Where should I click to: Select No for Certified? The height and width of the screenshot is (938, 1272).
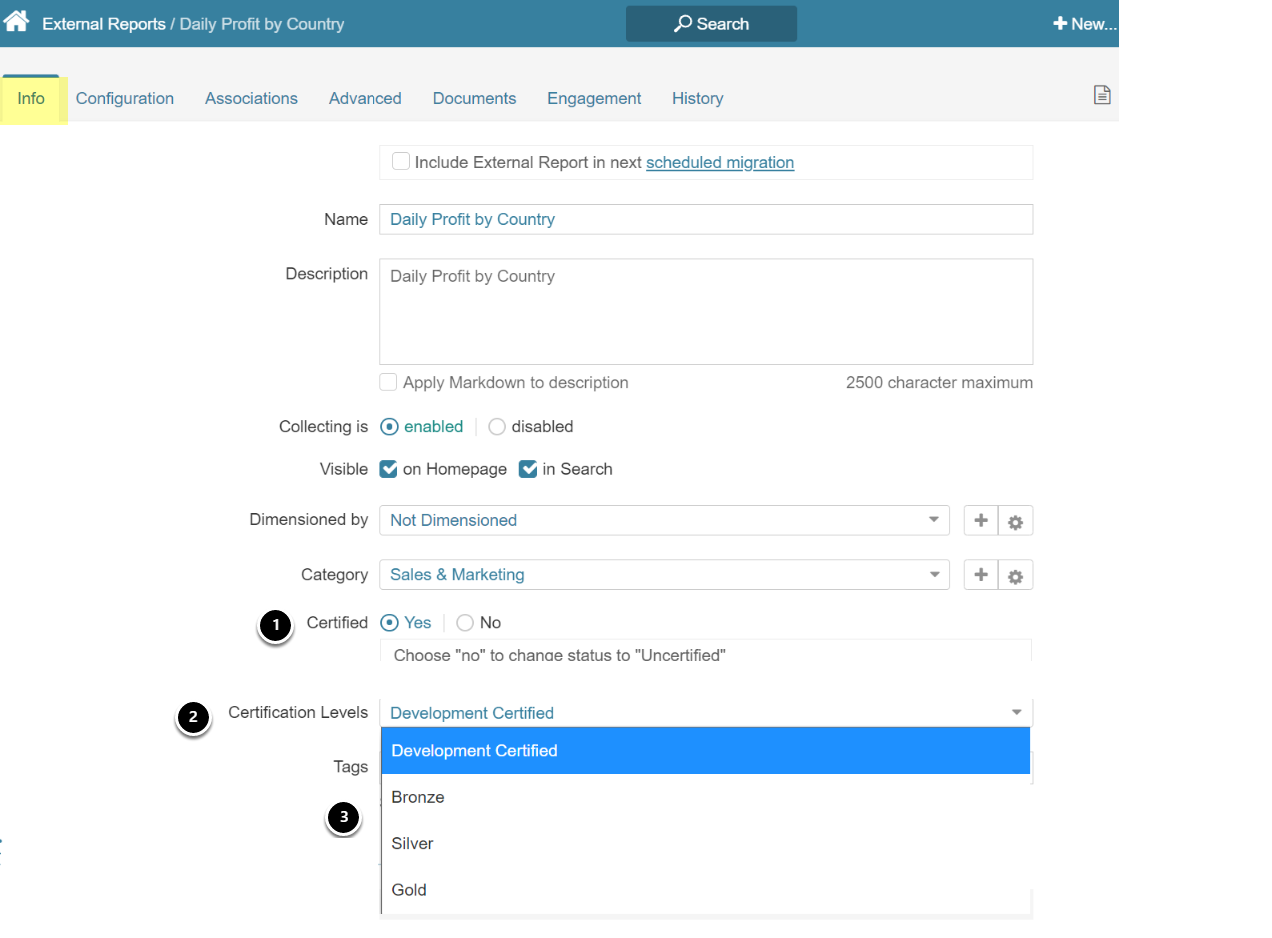(x=465, y=623)
